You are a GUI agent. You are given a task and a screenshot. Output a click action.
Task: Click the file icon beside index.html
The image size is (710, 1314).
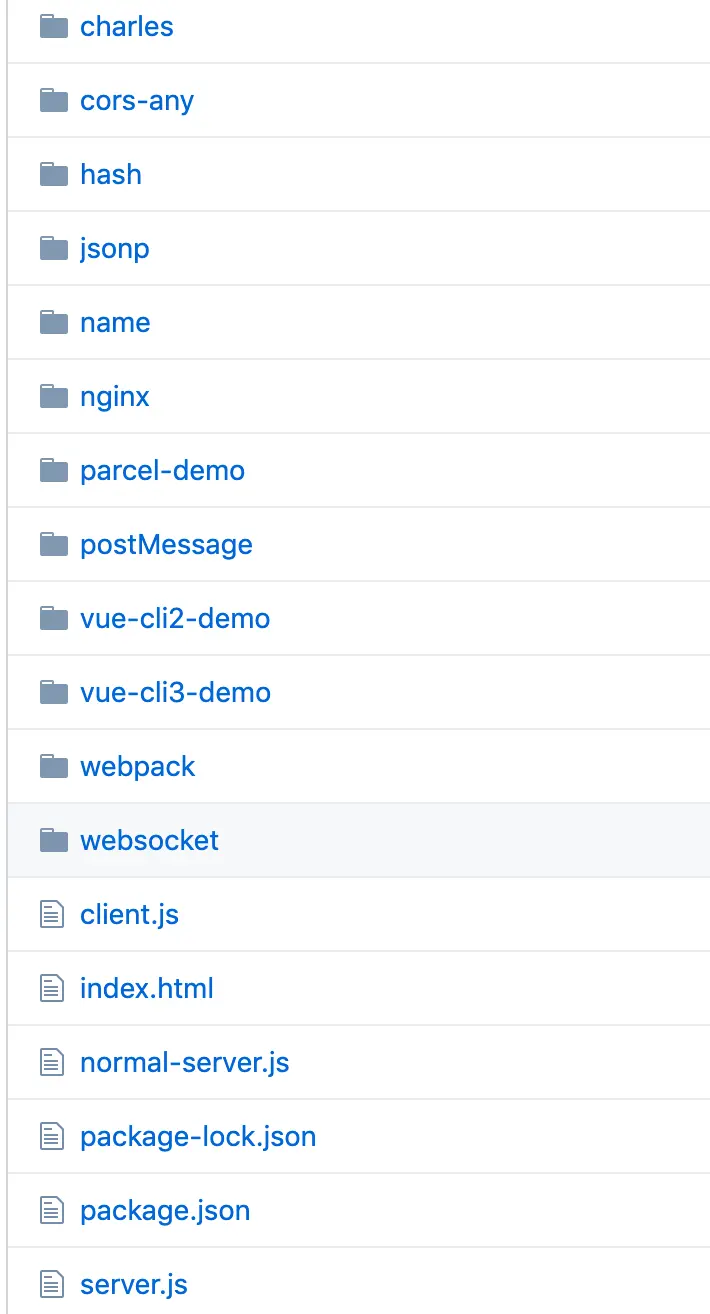(x=52, y=988)
